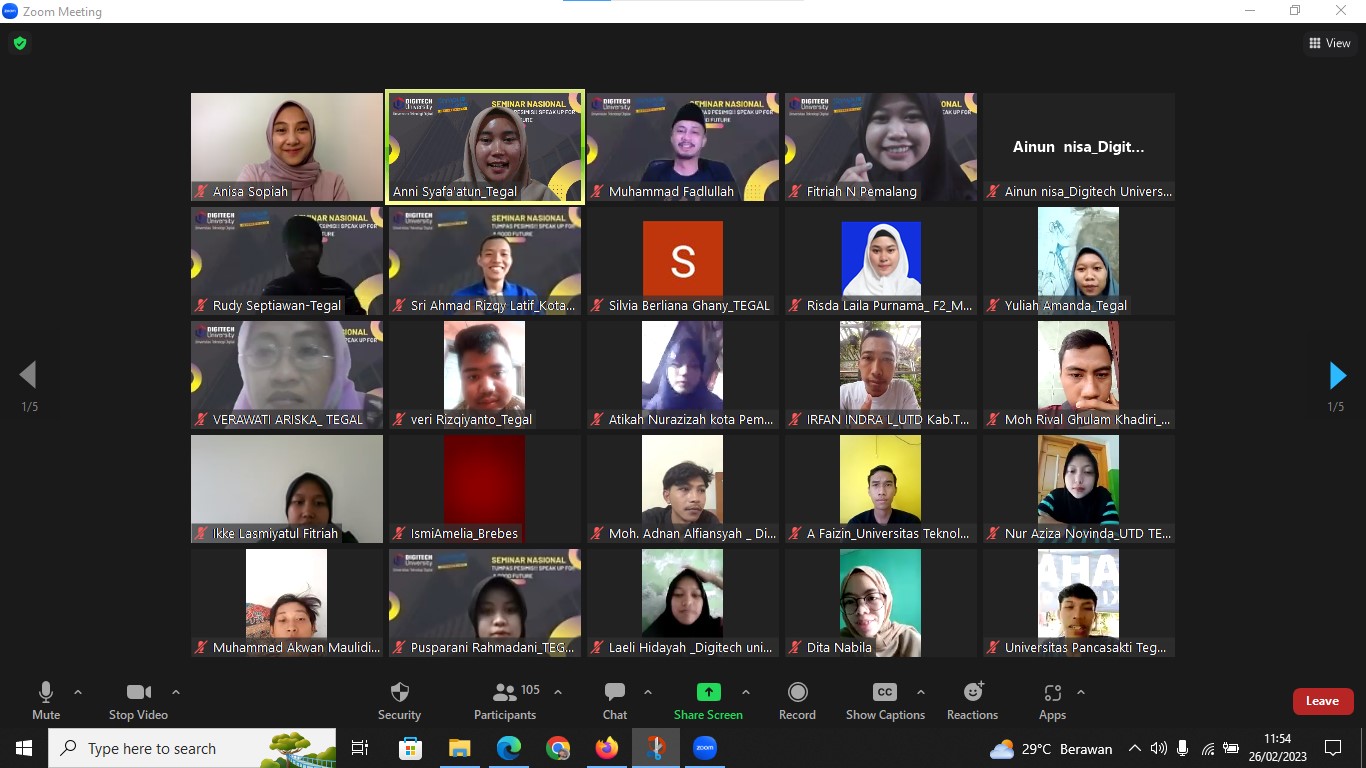Select Anisa Sopiah's video thumbnail

287,147
